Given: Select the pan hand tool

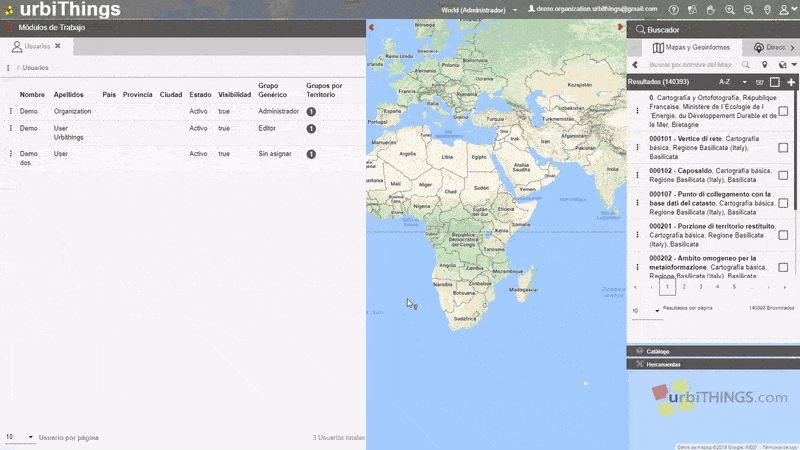Looking at the screenshot, I should pos(711,10).
